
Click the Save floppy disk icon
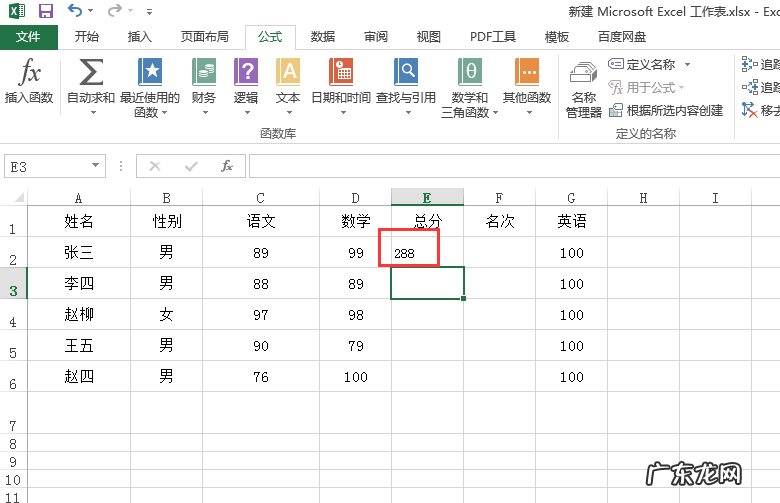[x=46, y=10]
